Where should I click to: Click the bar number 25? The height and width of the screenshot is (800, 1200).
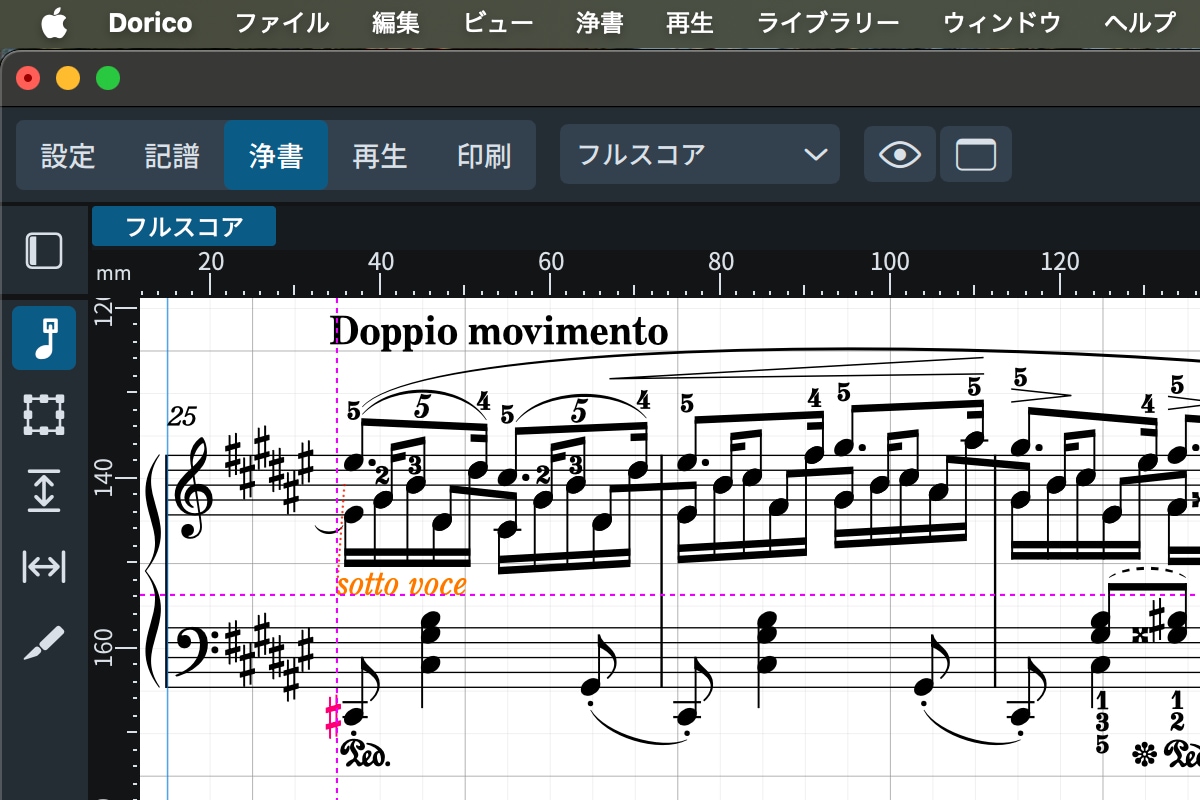coord(183,416)
